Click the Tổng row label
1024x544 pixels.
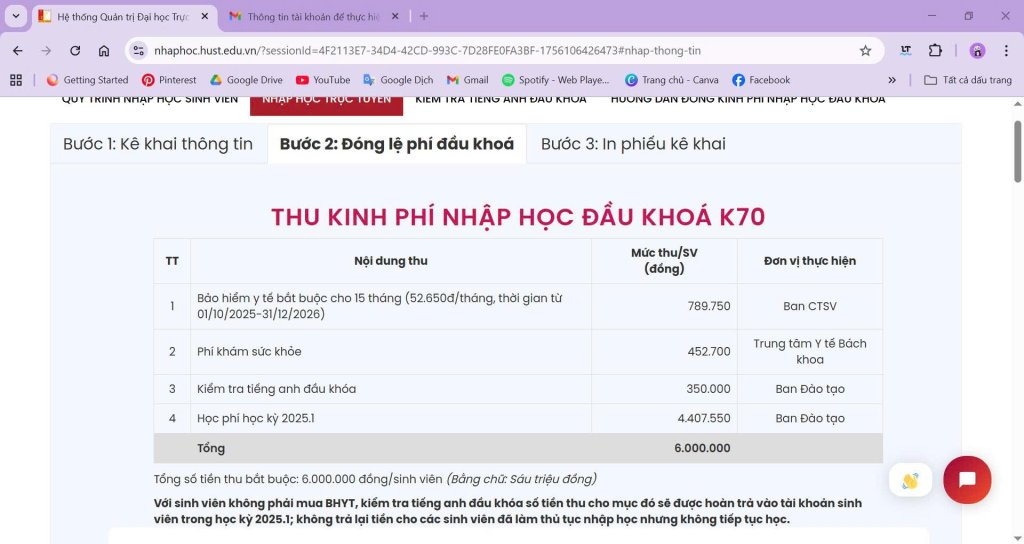pos(211,448)
